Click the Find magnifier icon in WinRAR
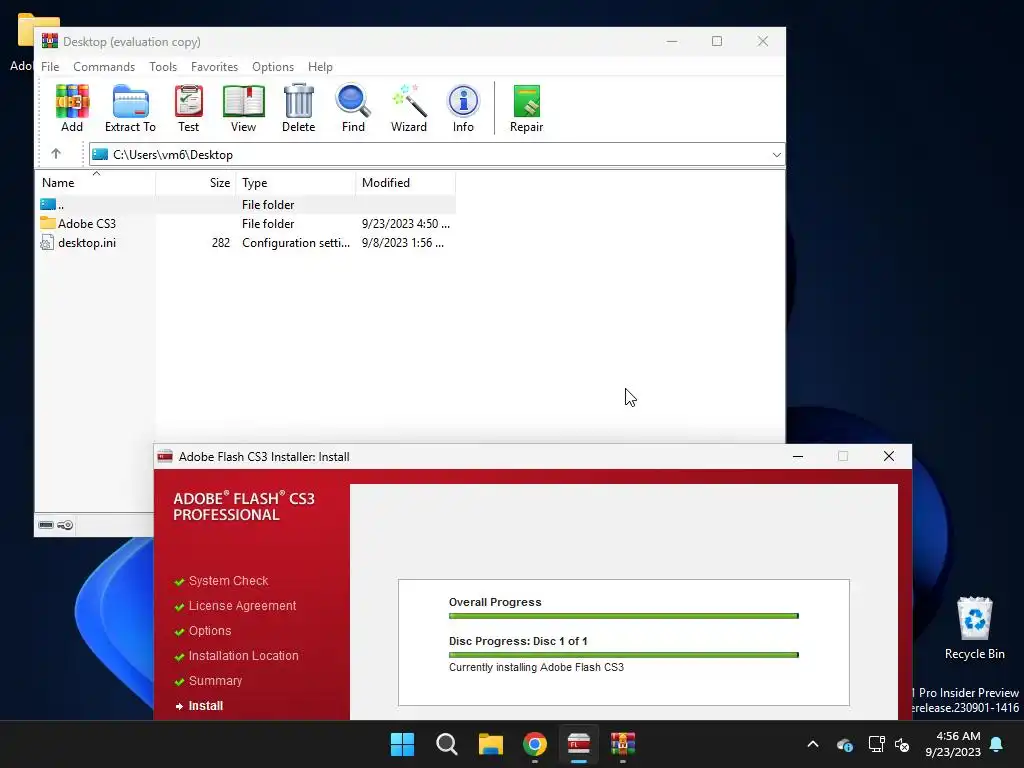The width and height of the screenshot is (1024, 768). (x=353, y=108)
